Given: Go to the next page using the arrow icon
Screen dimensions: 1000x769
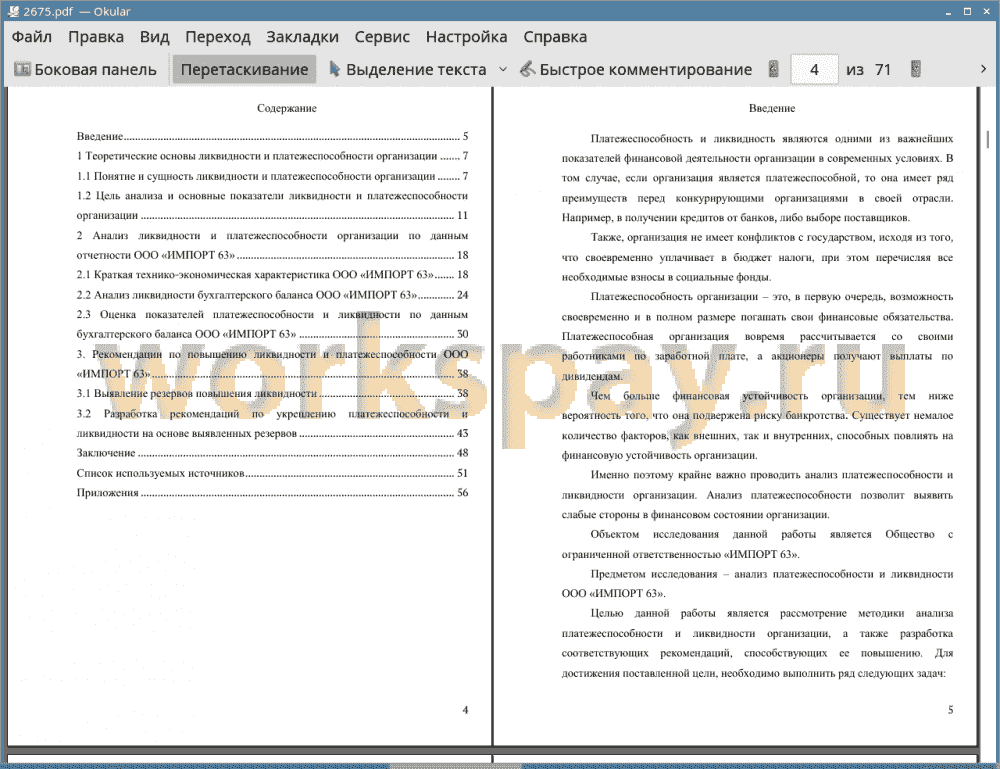Looking at the screenshot, I should coord(916,69).
